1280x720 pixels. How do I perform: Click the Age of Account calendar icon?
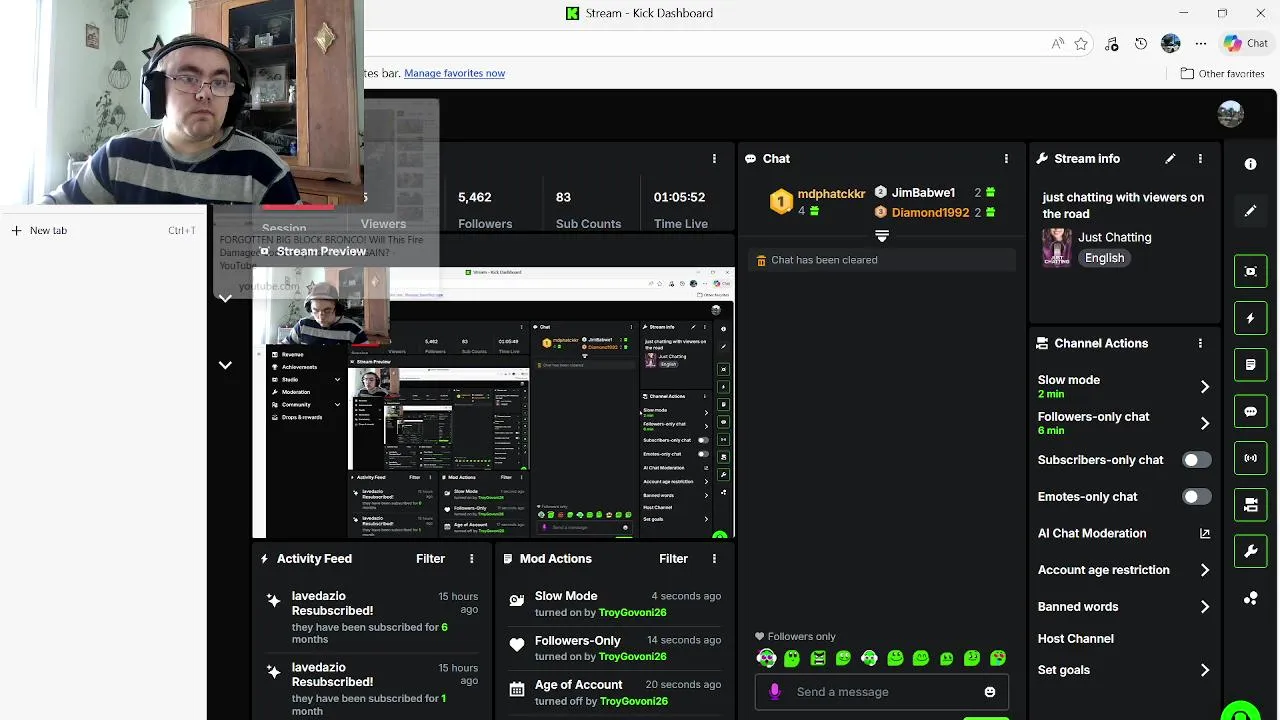(x=517, y=689)
